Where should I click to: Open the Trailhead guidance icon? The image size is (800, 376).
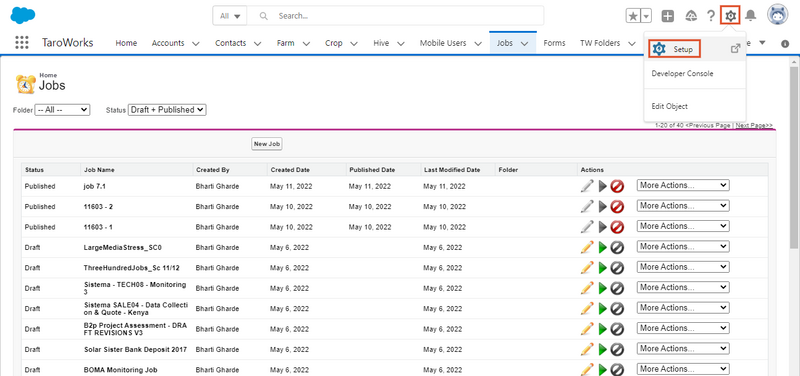(x=691, y=16)
